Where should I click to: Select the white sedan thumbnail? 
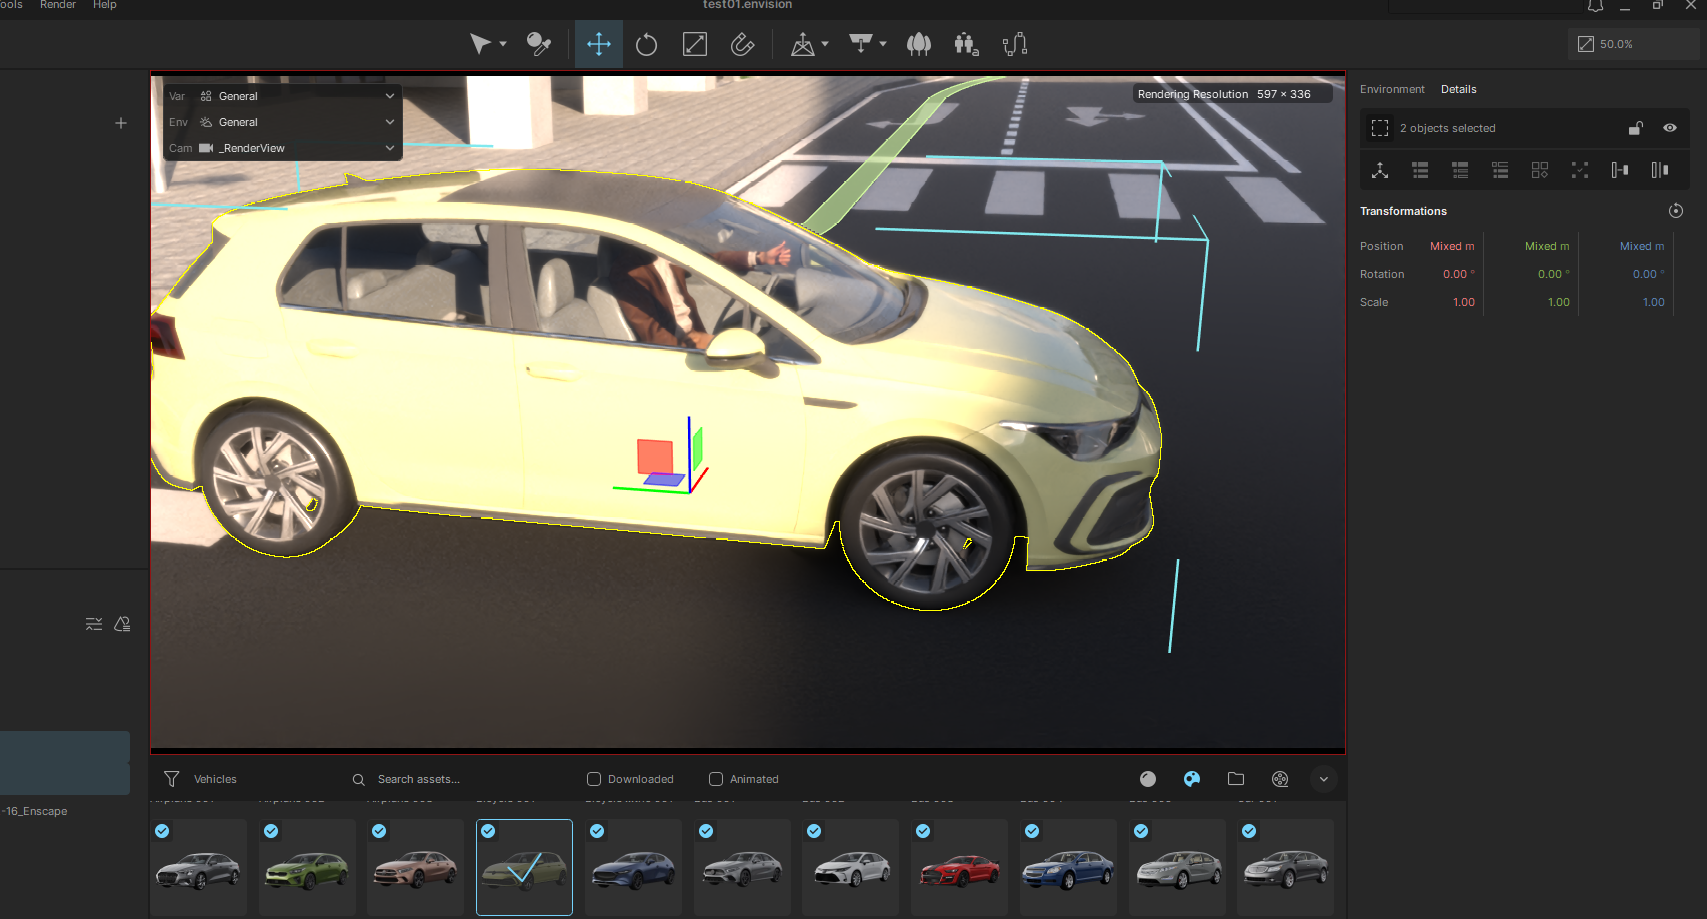click(851, 868)
